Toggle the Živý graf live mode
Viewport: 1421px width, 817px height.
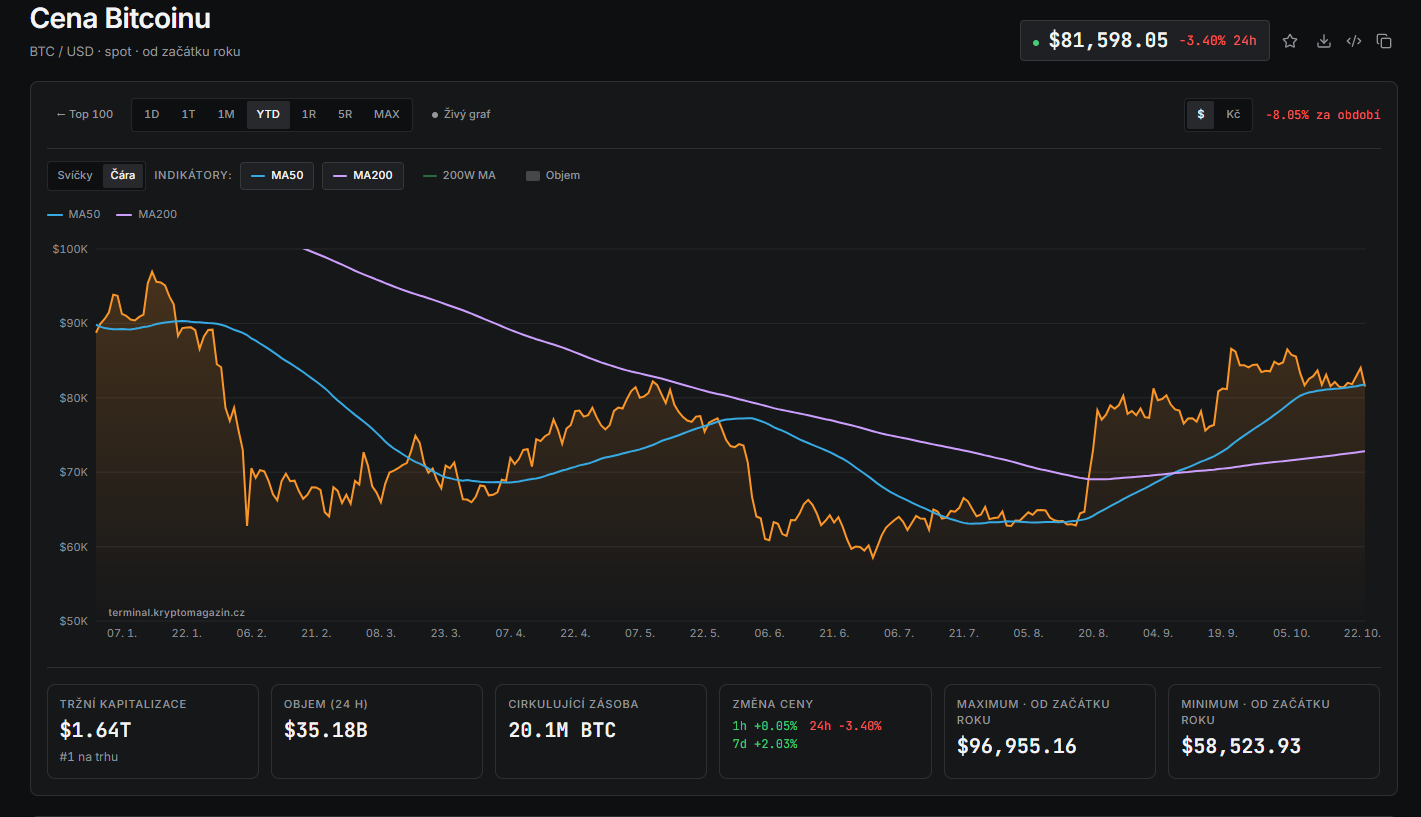[x=461, y=114]
